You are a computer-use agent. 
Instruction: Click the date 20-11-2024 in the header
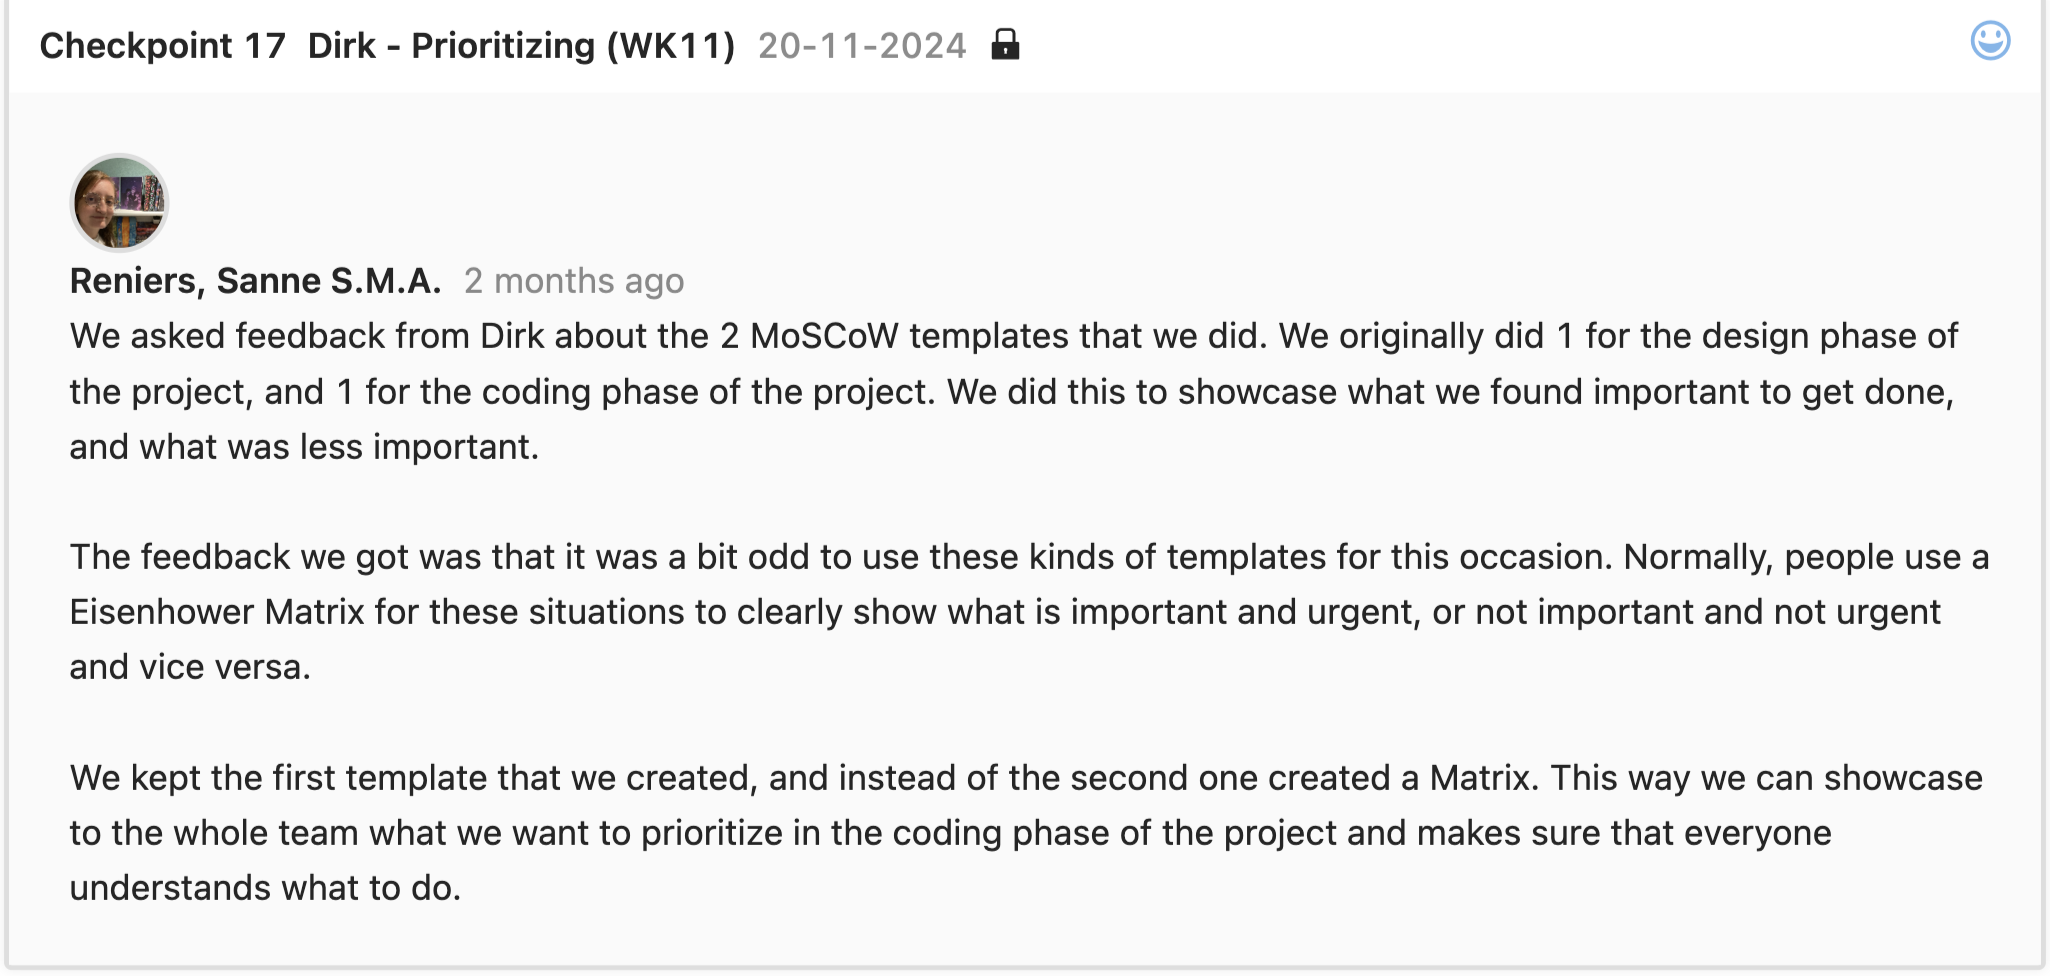pyautogui.click(x=862, y=46)
